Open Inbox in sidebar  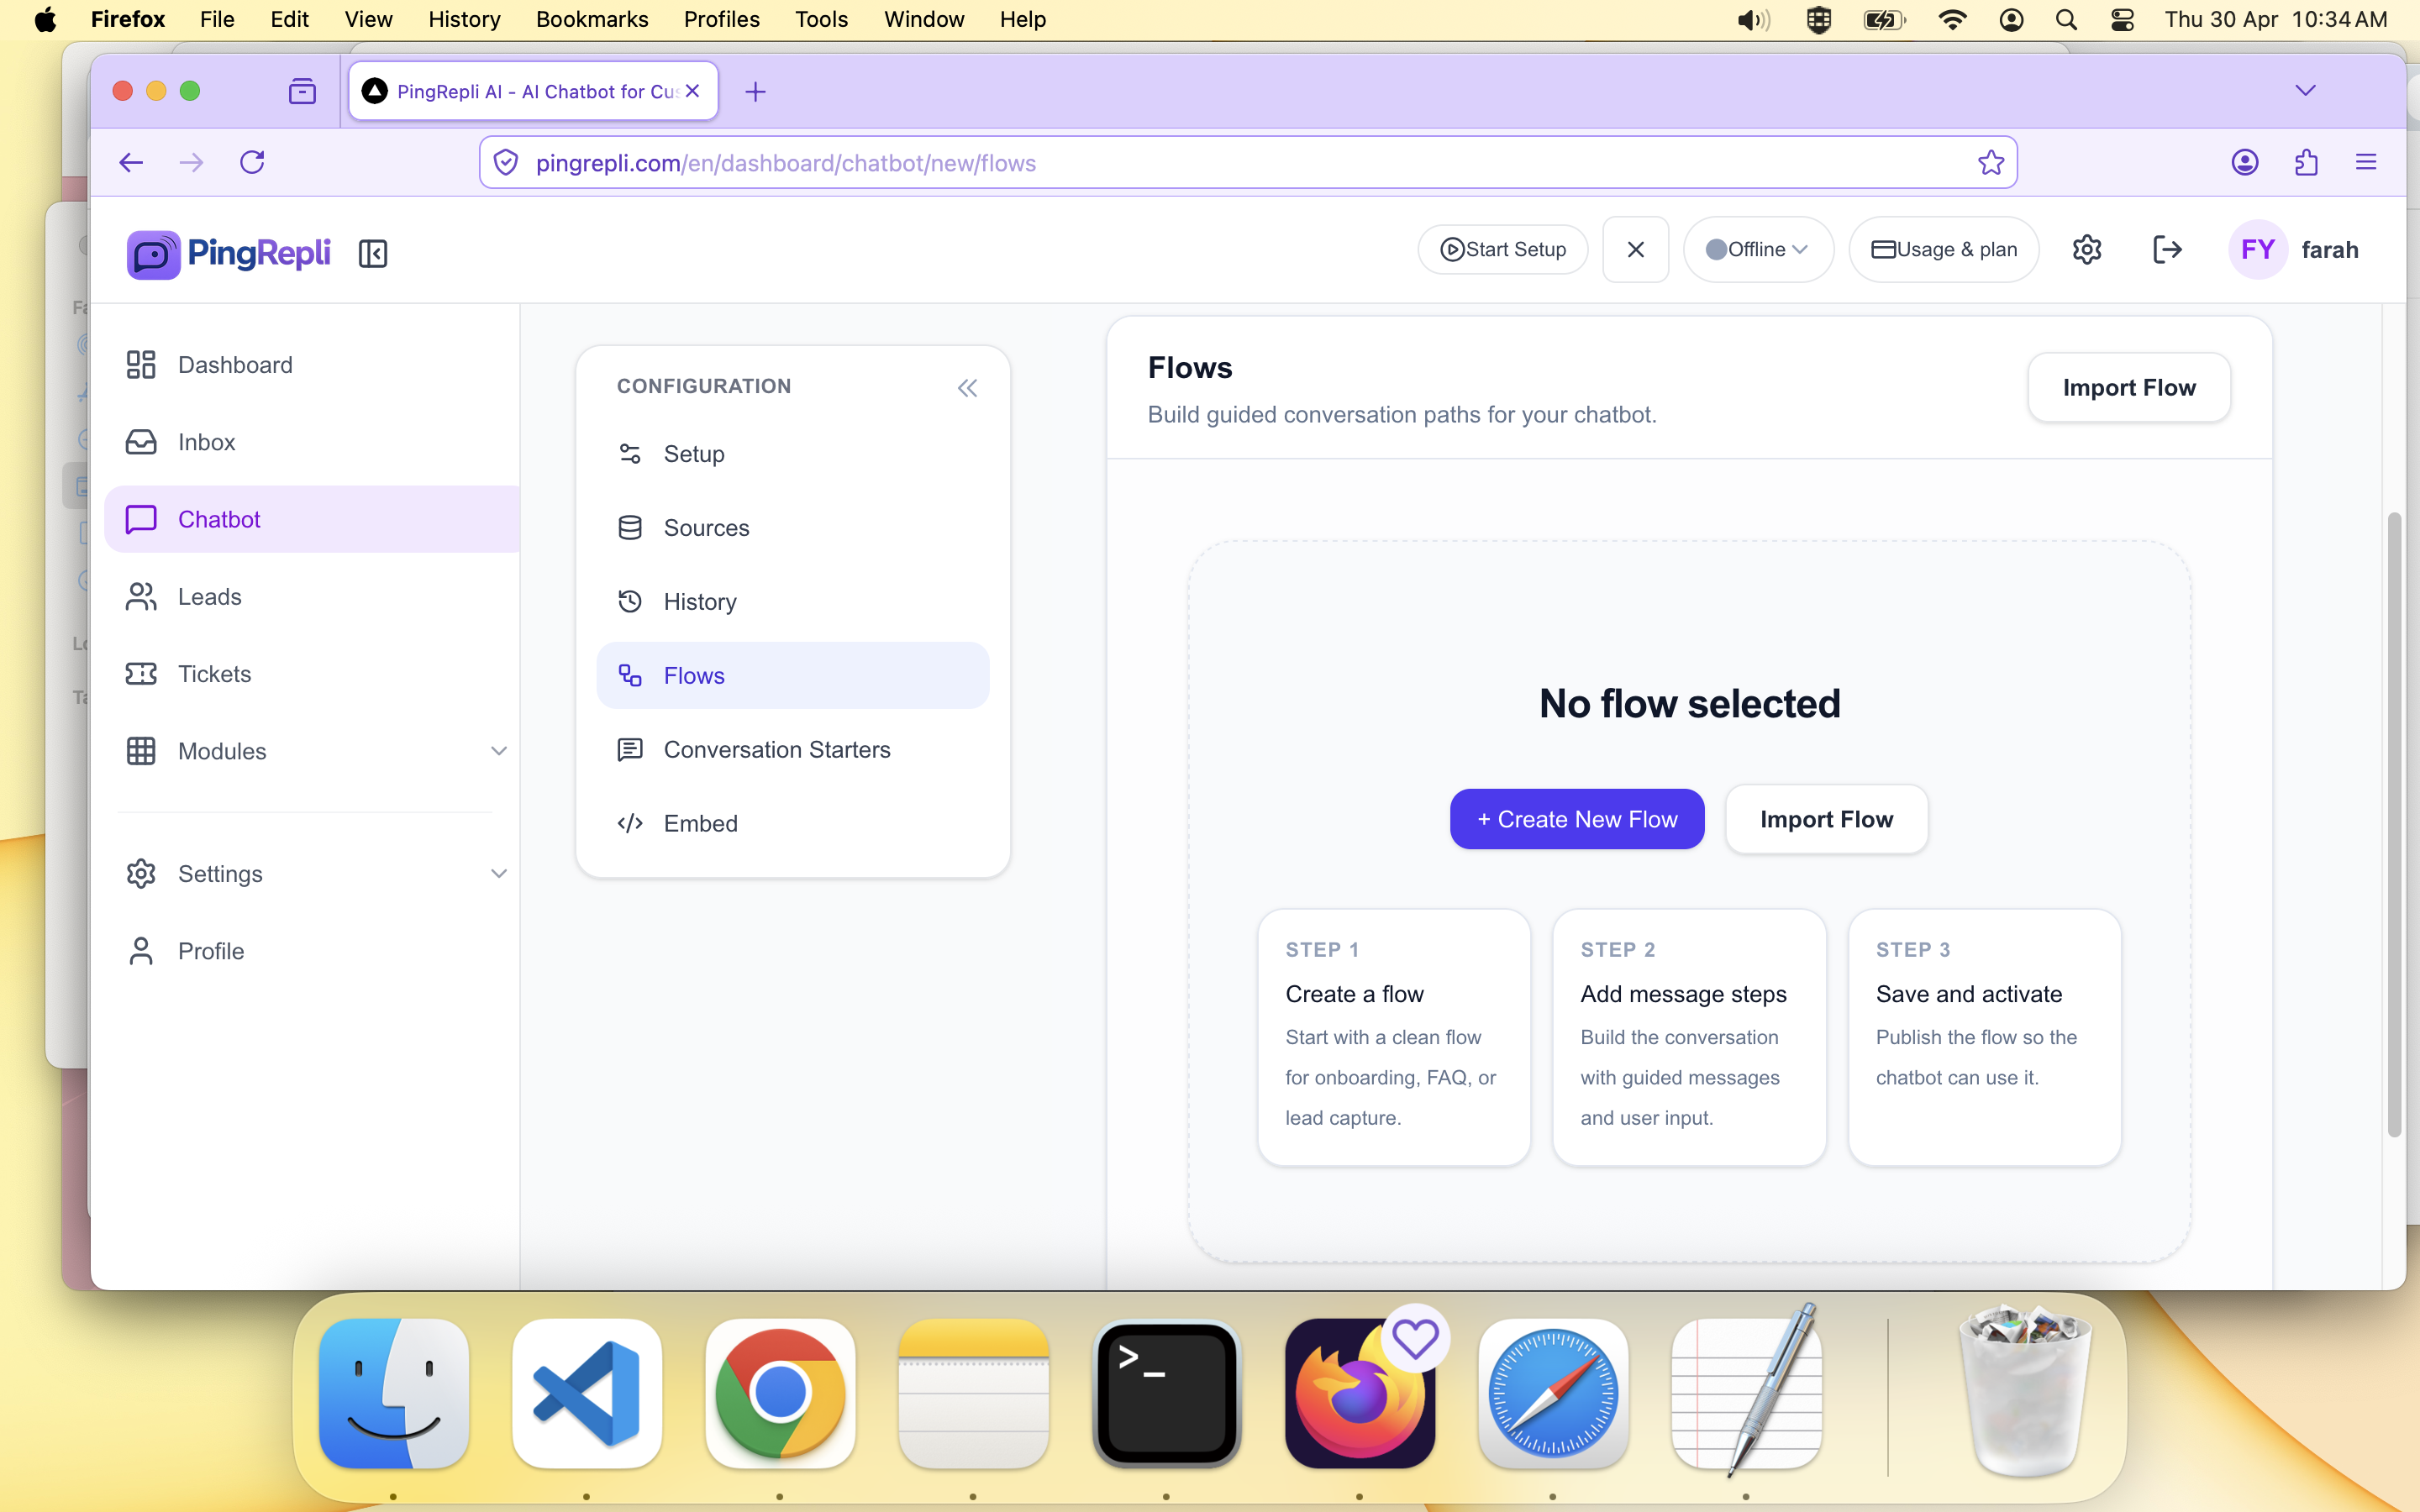312,442
